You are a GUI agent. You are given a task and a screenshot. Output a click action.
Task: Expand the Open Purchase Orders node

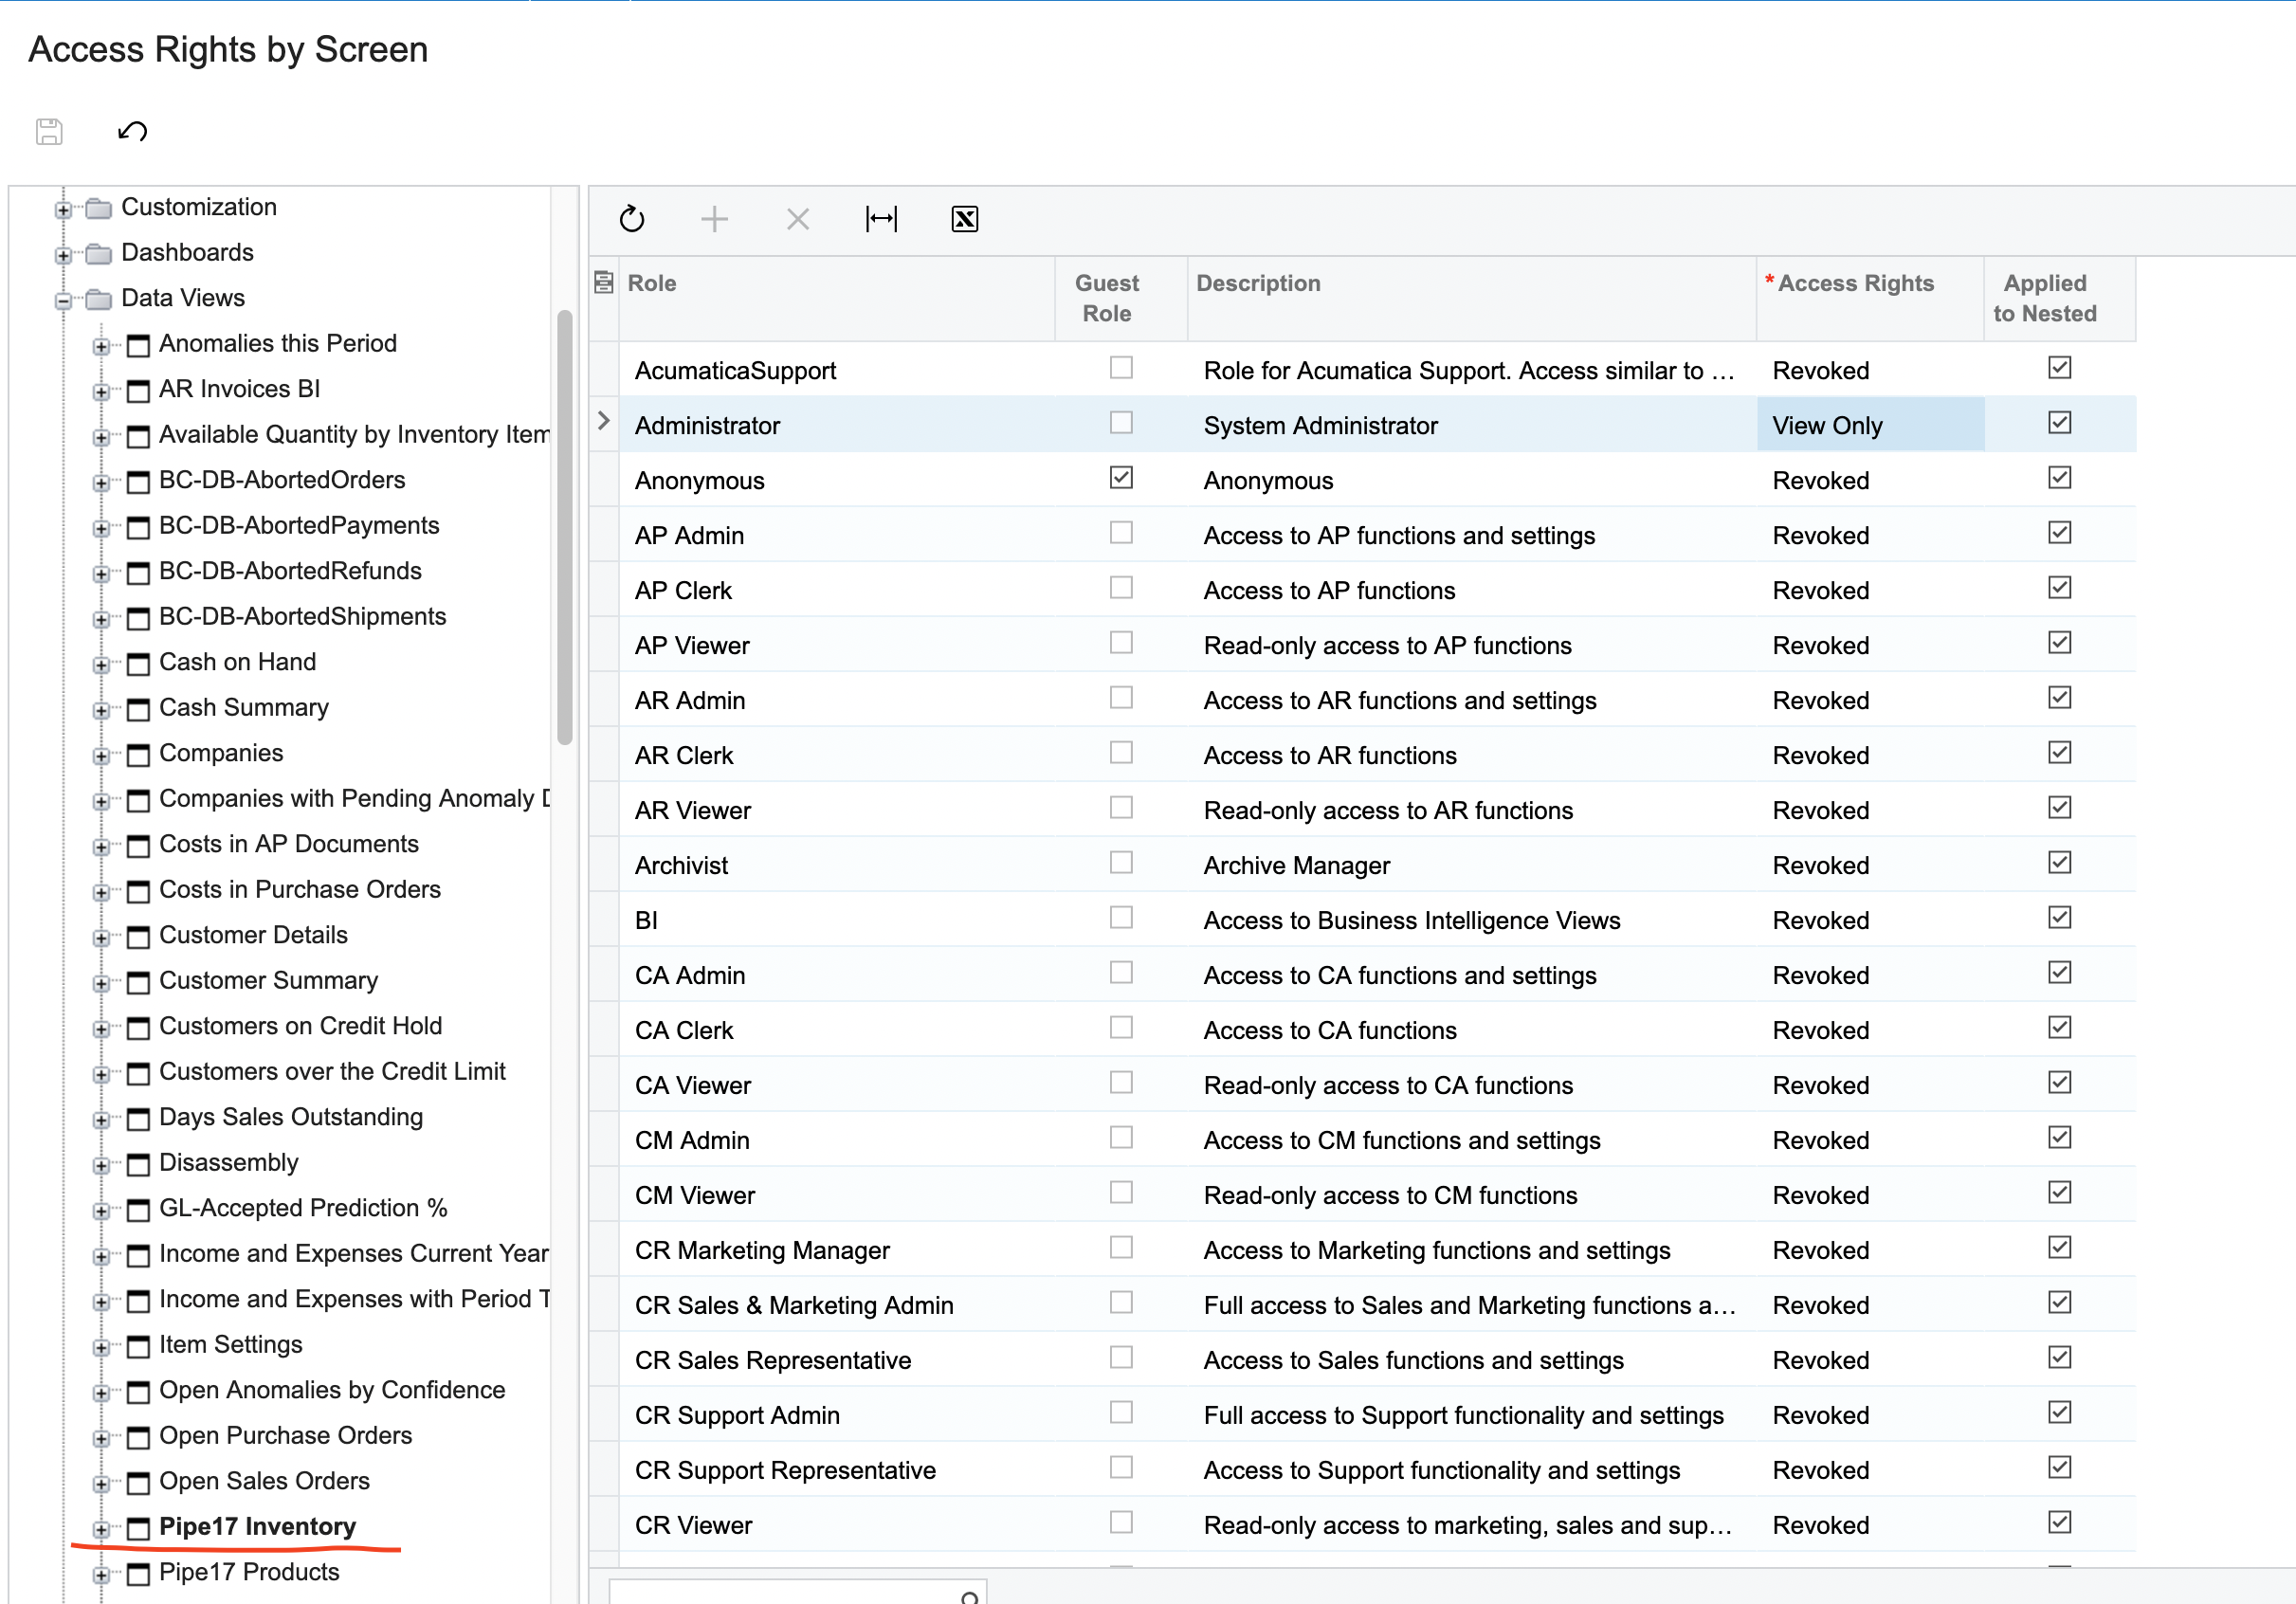(101, 1439)
